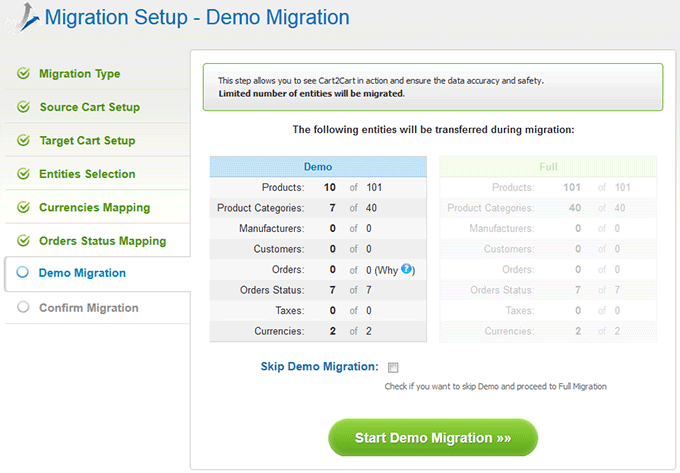Click the Demo Orders row label
Screen dimensions: 680x473
point(288,270)
